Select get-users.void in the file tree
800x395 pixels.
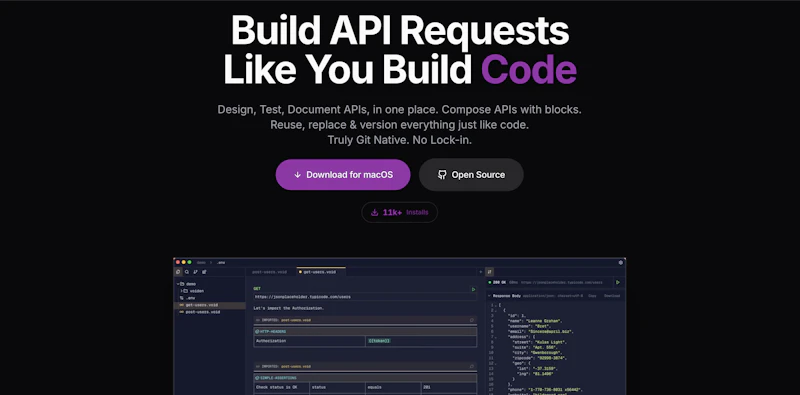209,305
